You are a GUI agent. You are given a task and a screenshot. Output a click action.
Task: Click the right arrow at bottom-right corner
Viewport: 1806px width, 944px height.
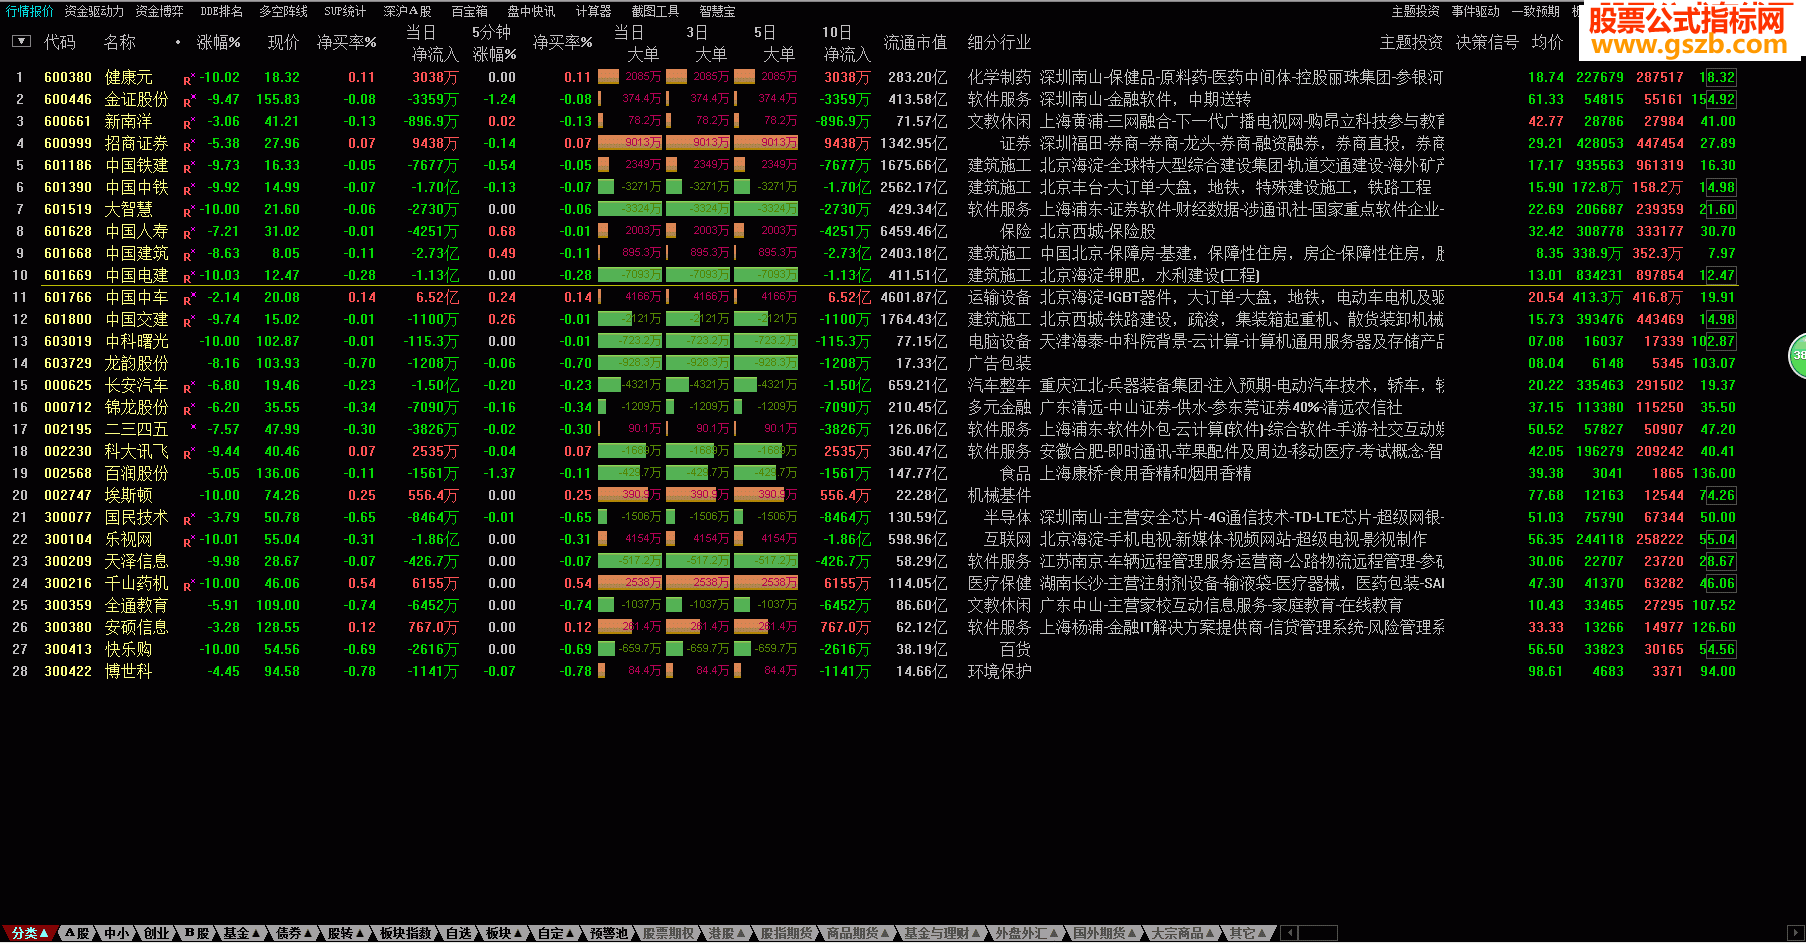click(1796, 933)
